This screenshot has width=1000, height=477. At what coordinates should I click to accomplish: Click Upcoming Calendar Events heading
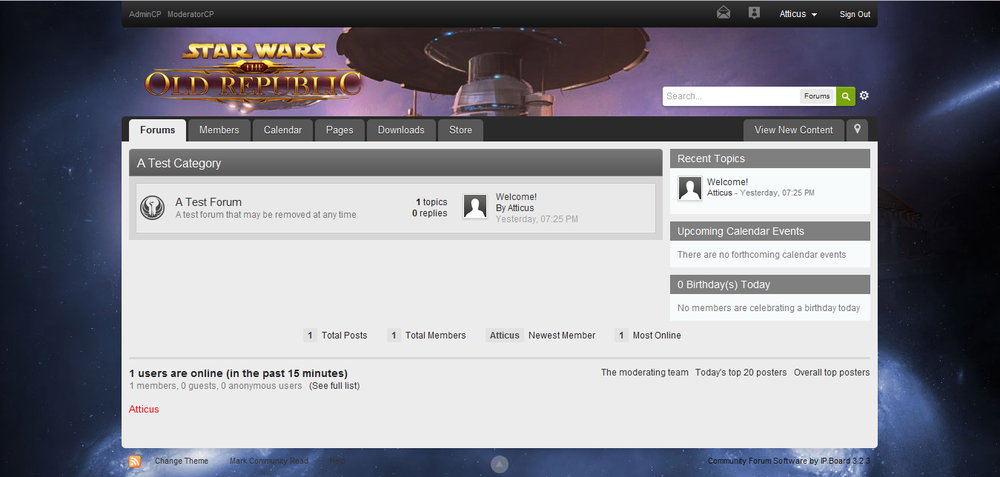click(x=740, y=231)
